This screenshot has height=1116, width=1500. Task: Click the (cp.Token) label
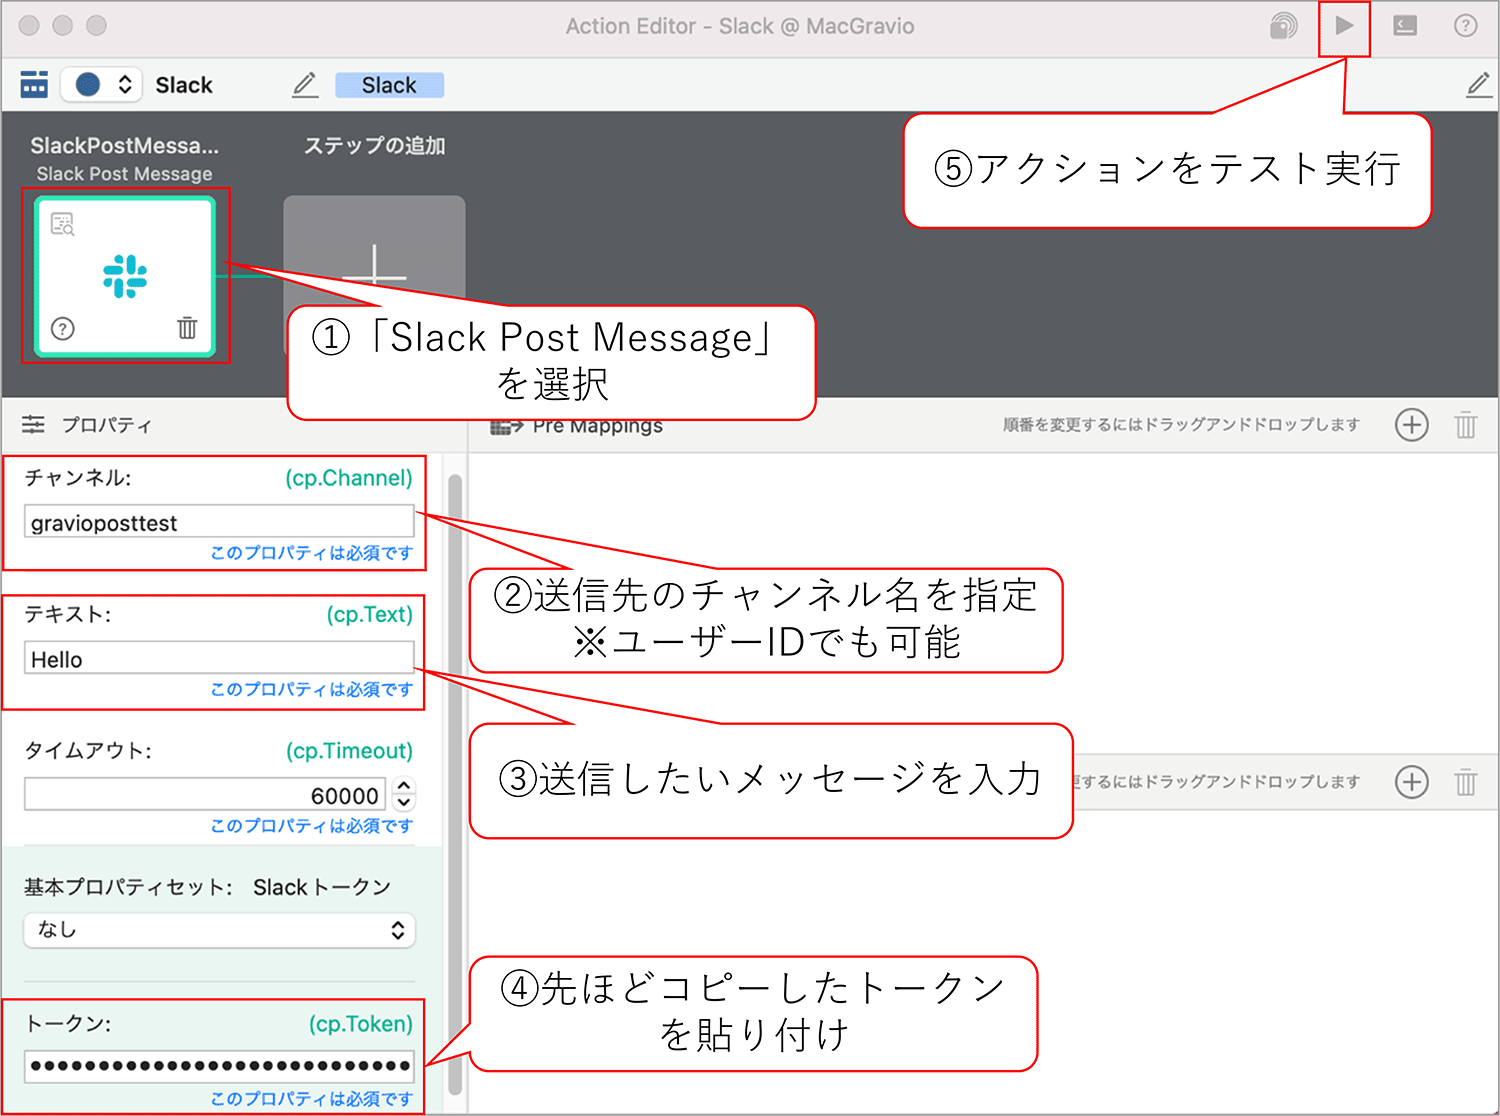click(360, 1024)
